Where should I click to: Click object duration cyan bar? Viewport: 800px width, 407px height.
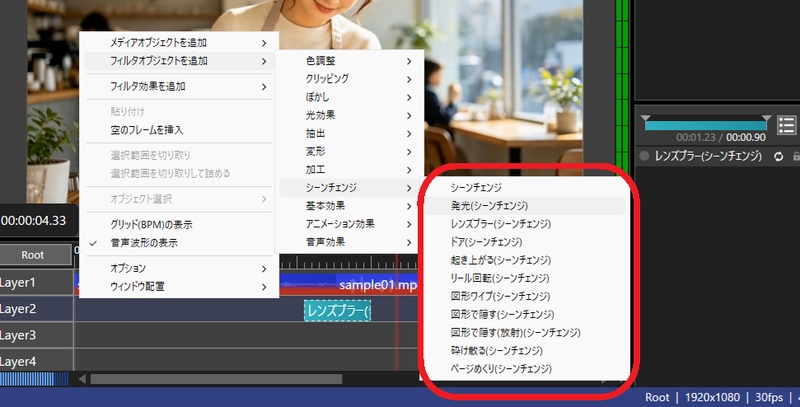pyautogui.click(x=706, y=125)
